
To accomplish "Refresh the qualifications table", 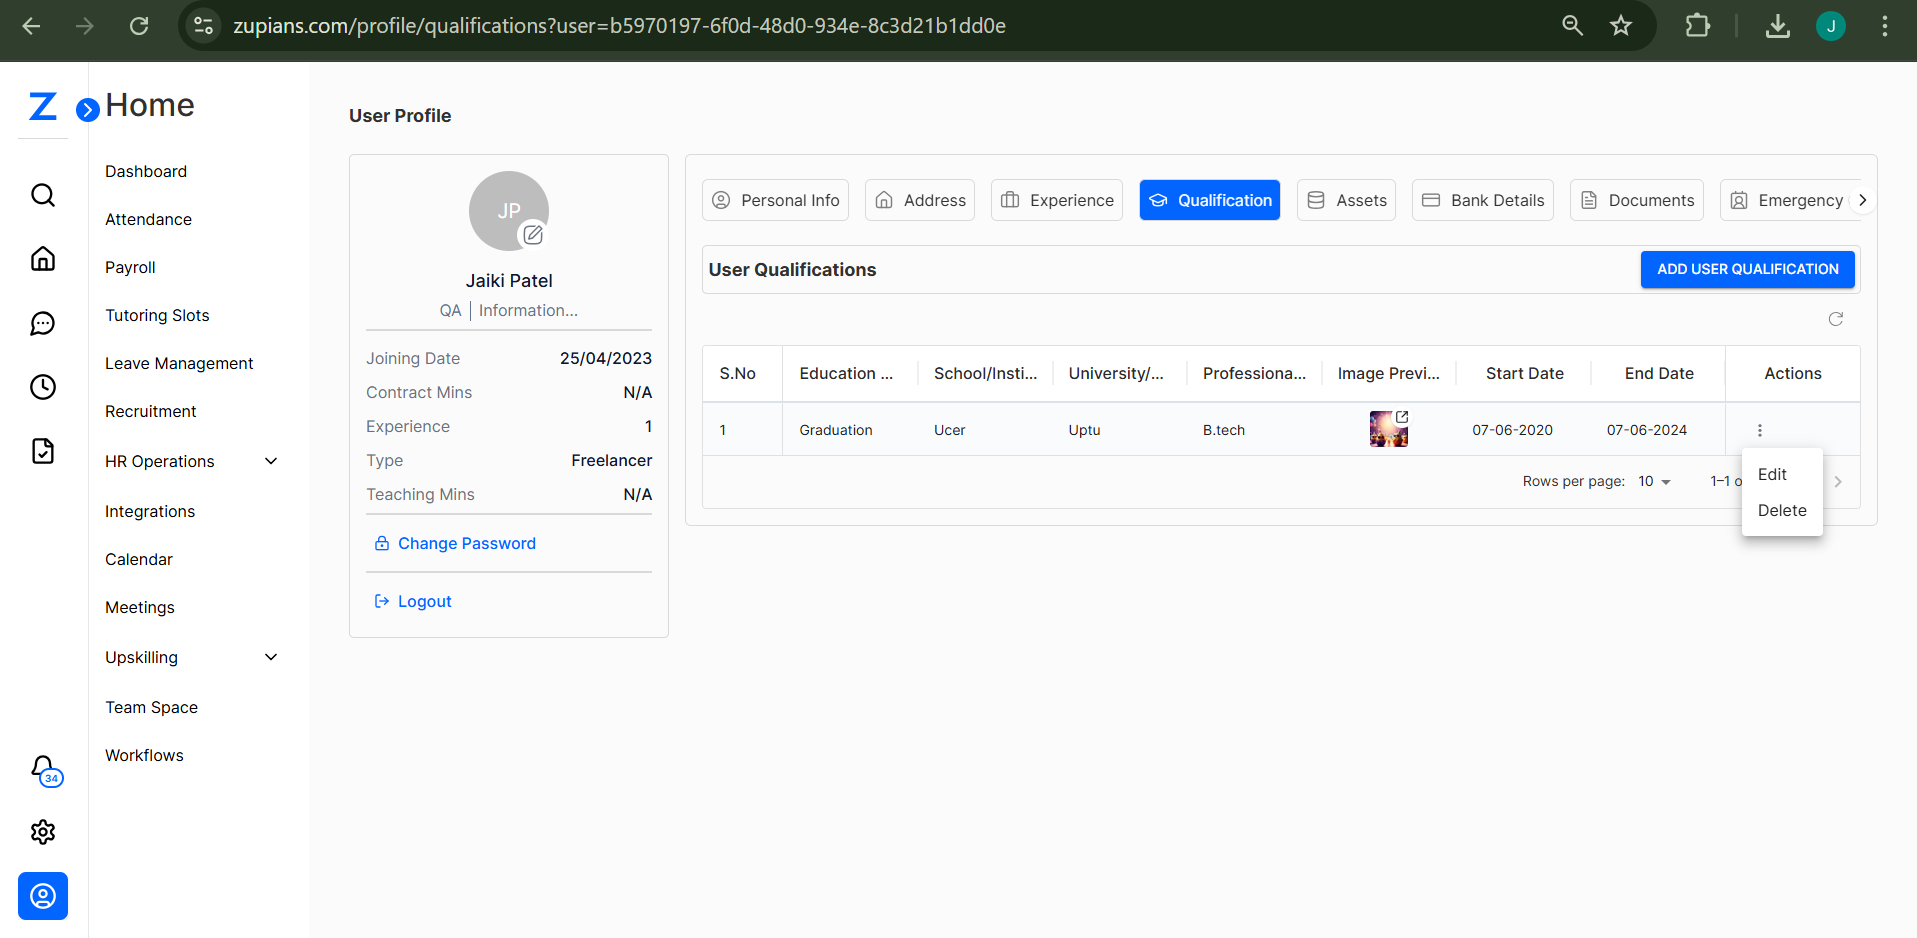I will coord(1835,319).
